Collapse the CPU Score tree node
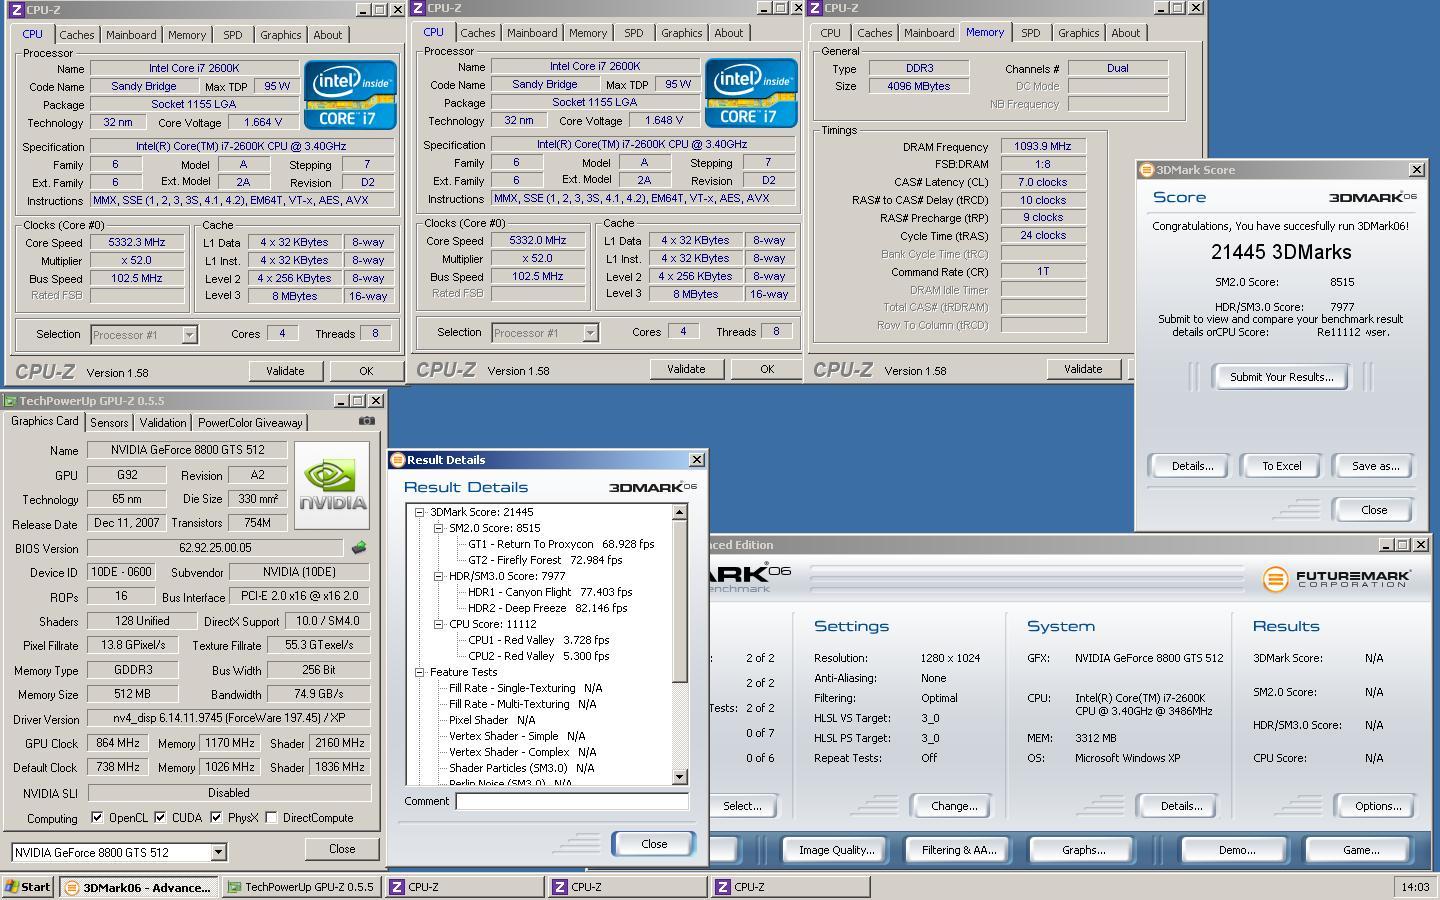Viewport: 1440px width, 900px height. click(x=439, y=624)
